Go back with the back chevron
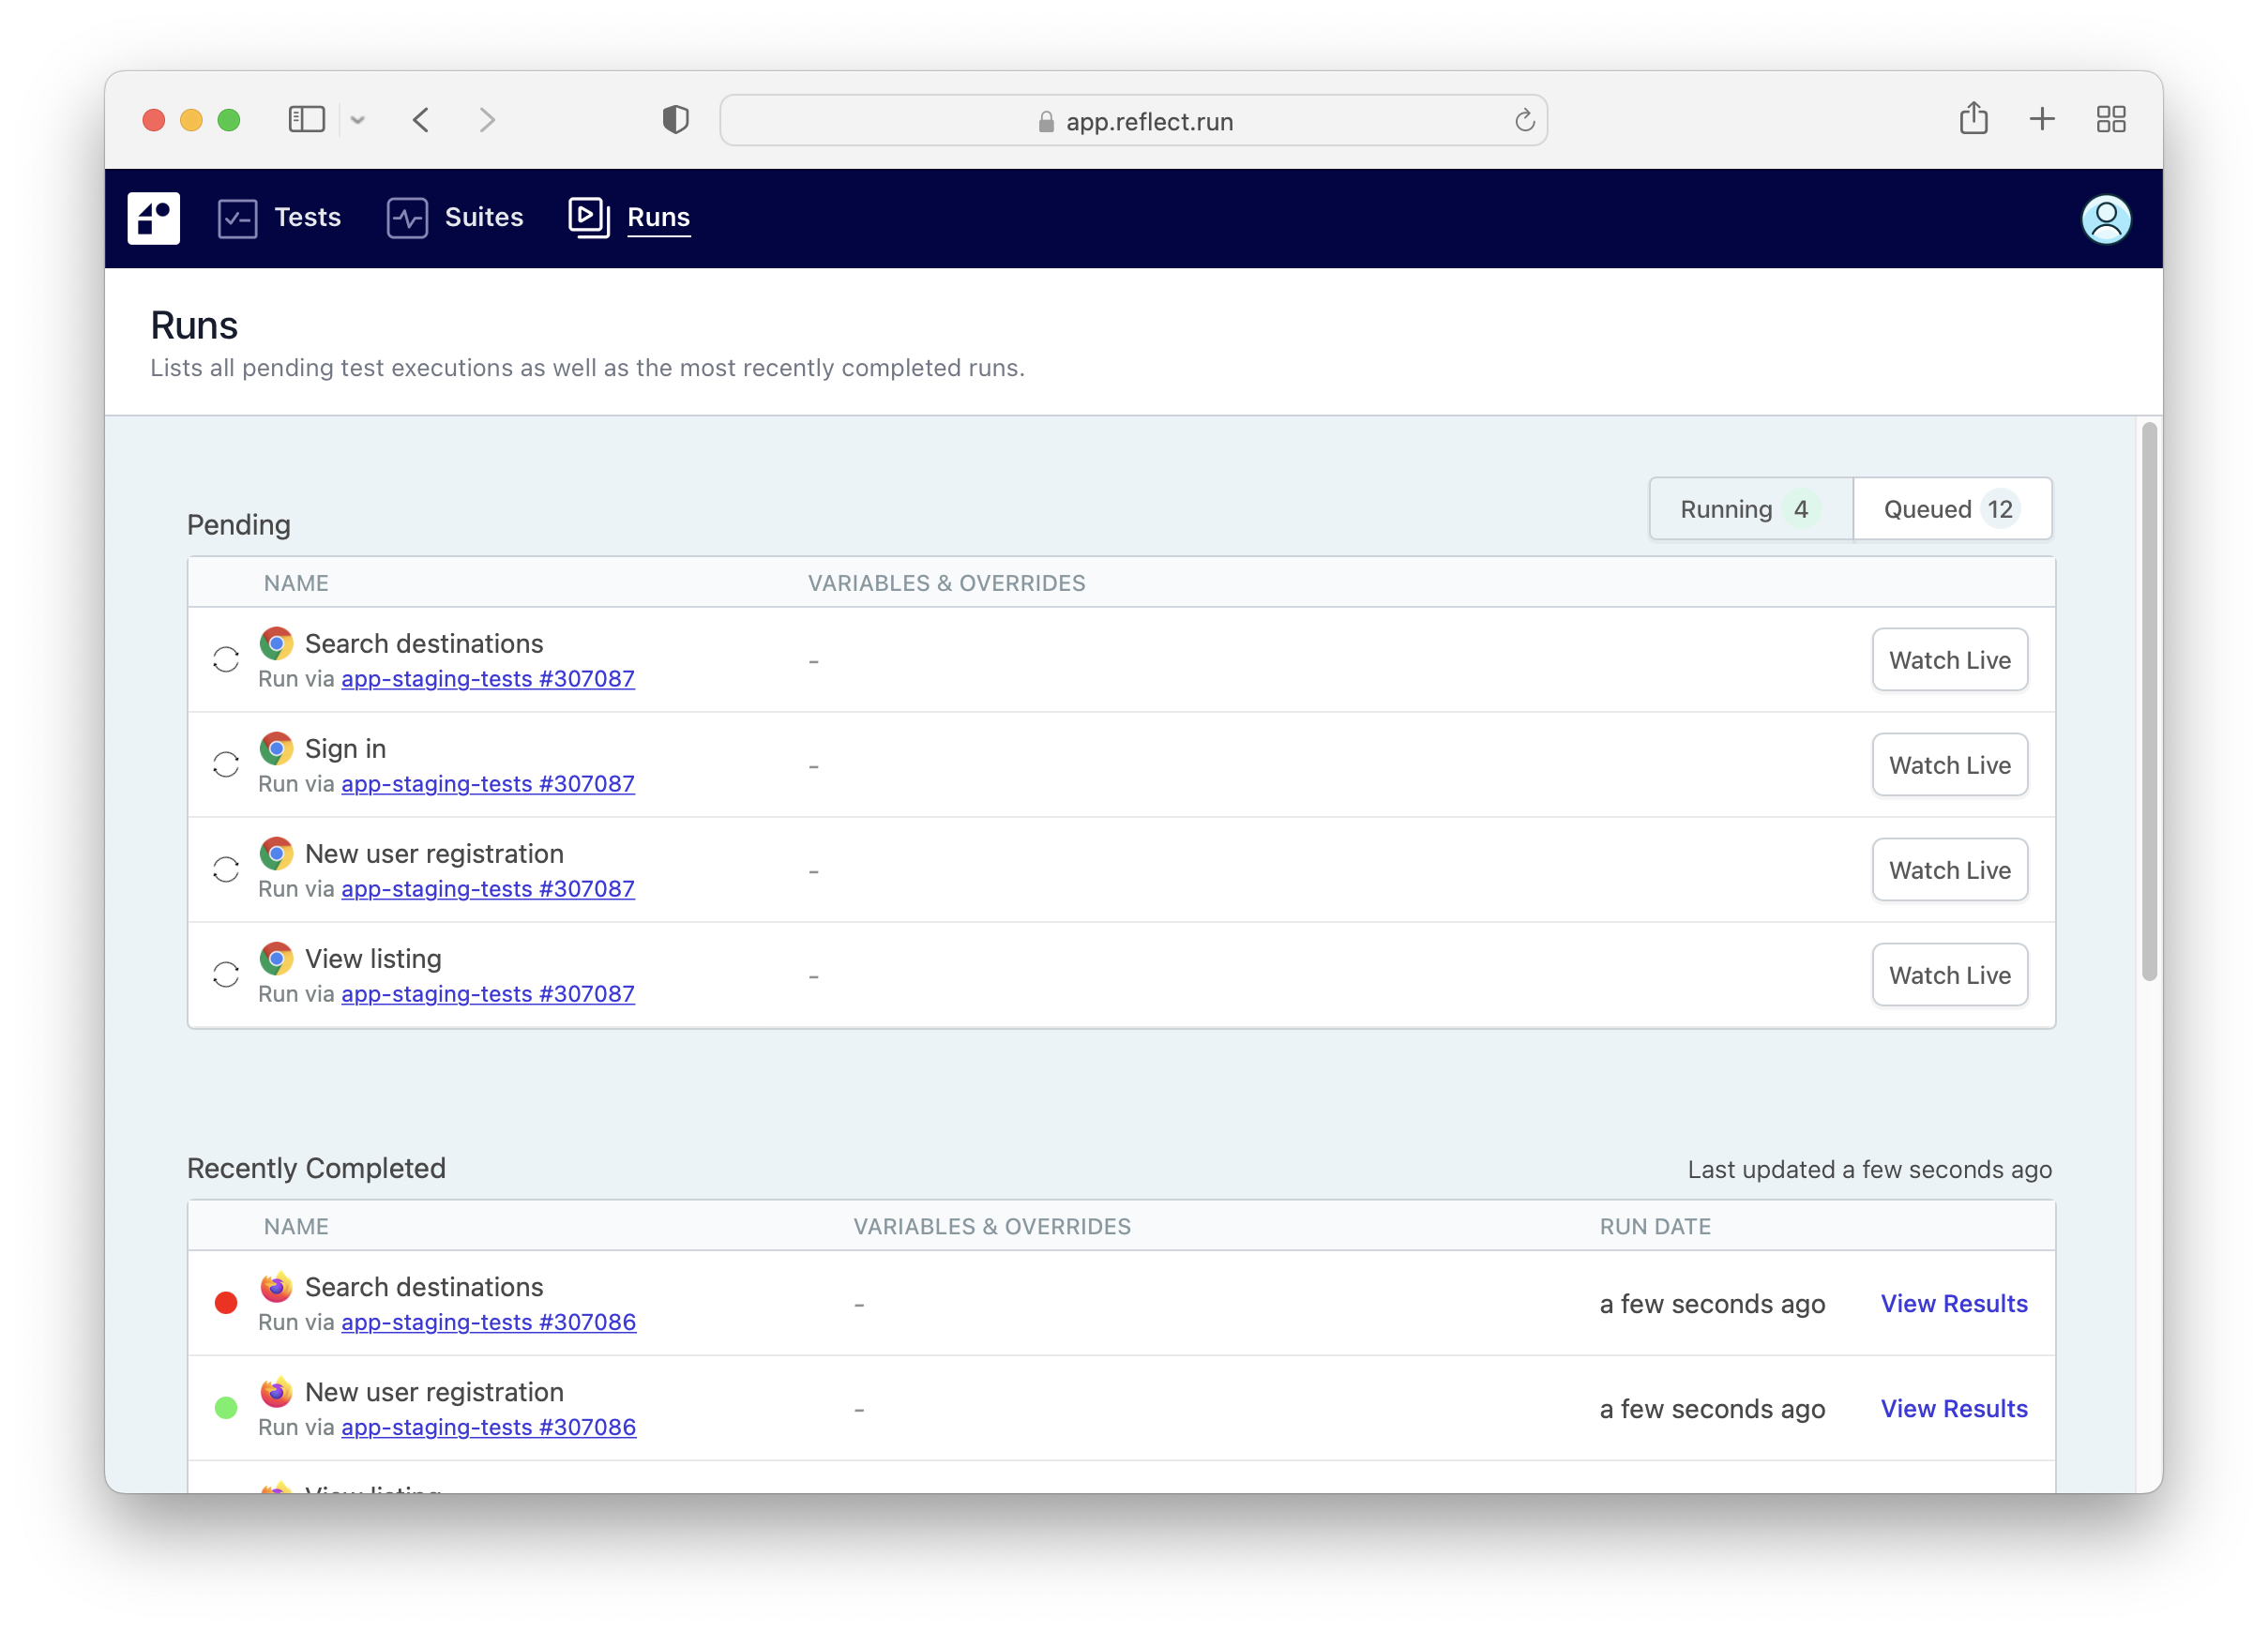Viewport: 2268px width, 1632px height. click(421, 120)
